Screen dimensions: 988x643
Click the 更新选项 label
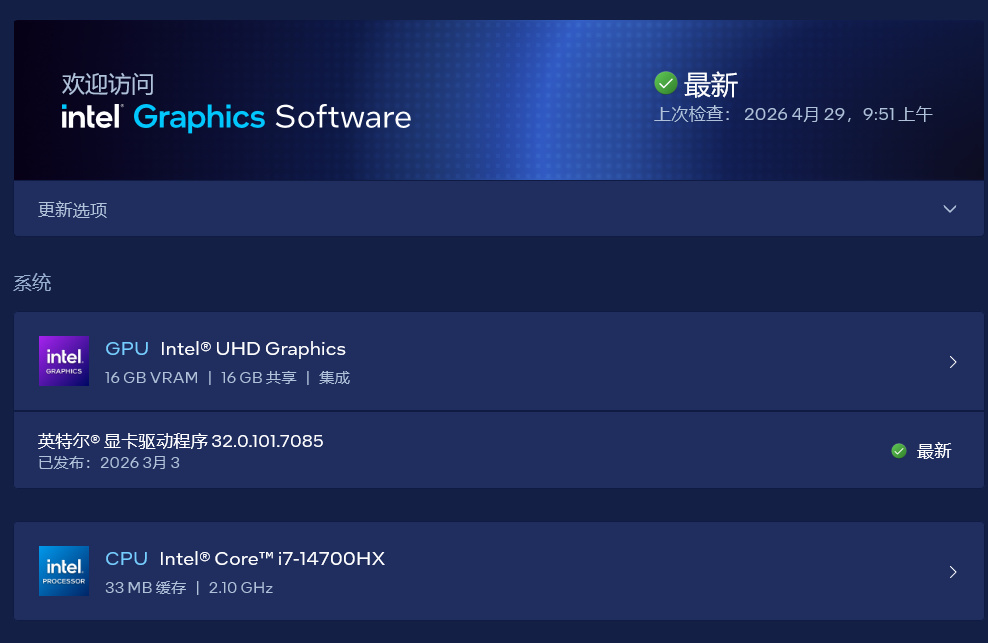tap(72, 210)
